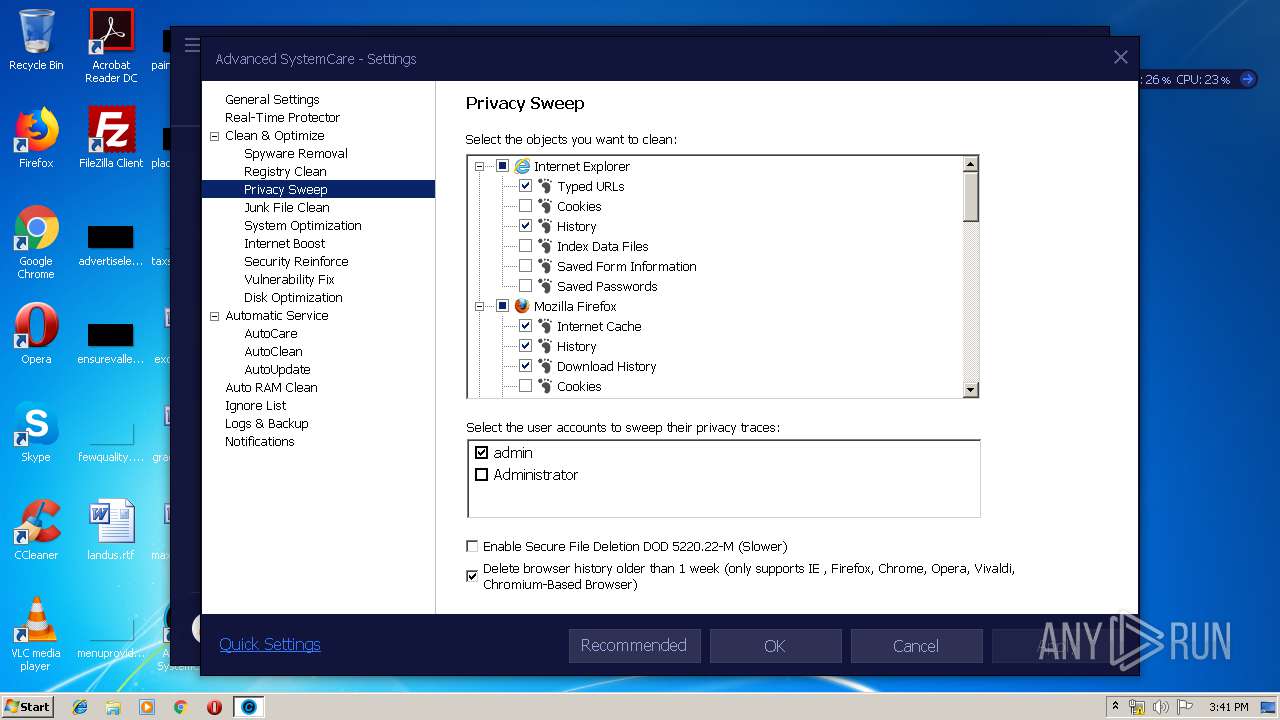
Task: Open the Start menu
Action: coord(27,707)
